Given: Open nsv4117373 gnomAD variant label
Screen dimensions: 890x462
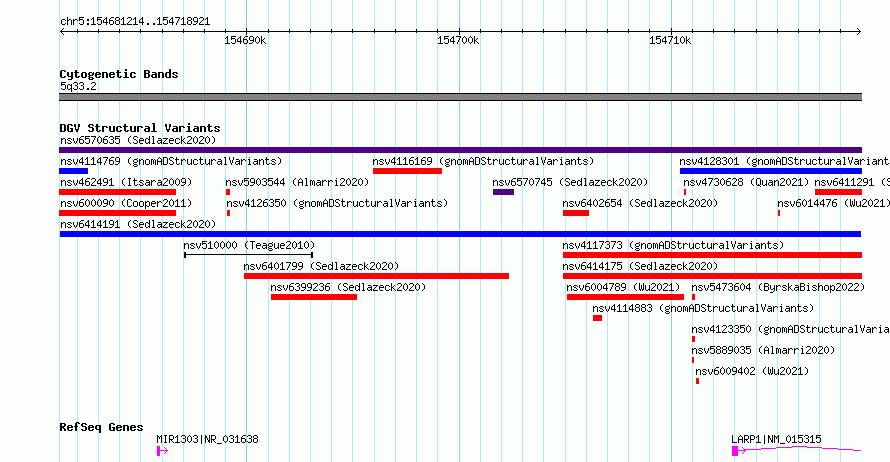Looking at the screenshot, I should [673, 245].
